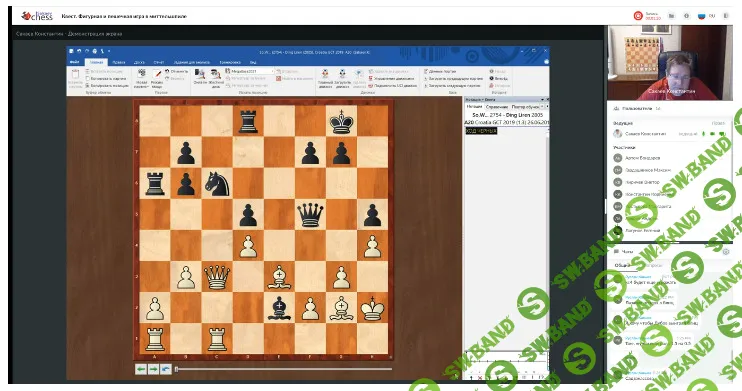Click the highlighted ХОД ЧЕРНЫХ text
The width and height of the screenshot is (742, 391).
(x=481, y=131)
